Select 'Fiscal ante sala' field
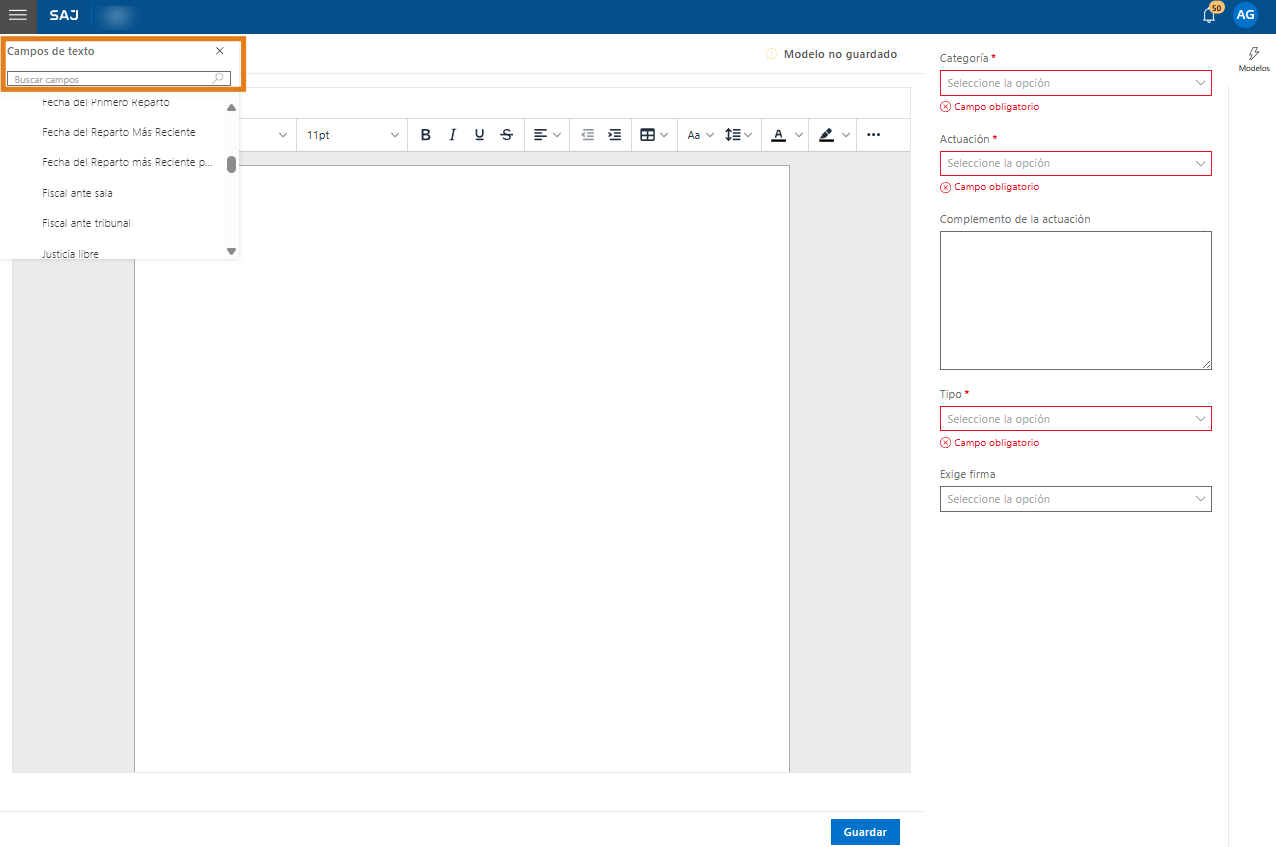This screenshot has width=1276, height=847. click(77, 193)
